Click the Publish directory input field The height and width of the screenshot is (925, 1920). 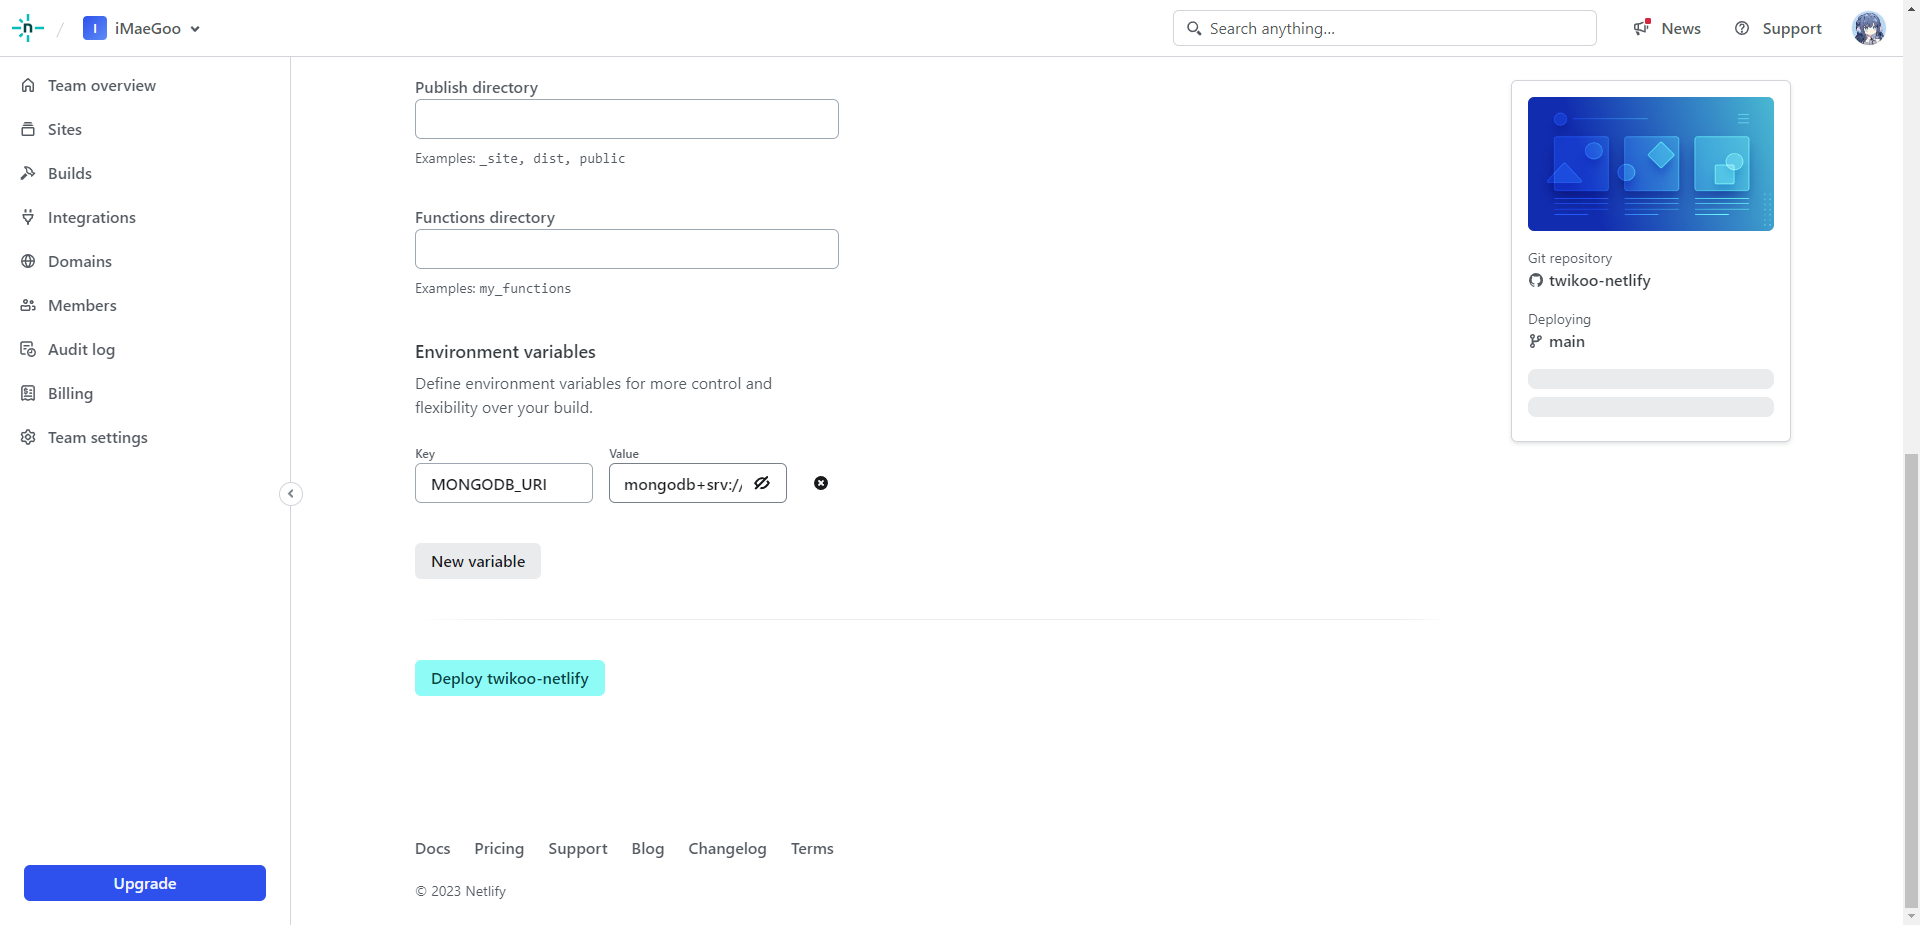click(x=626, y=118)
